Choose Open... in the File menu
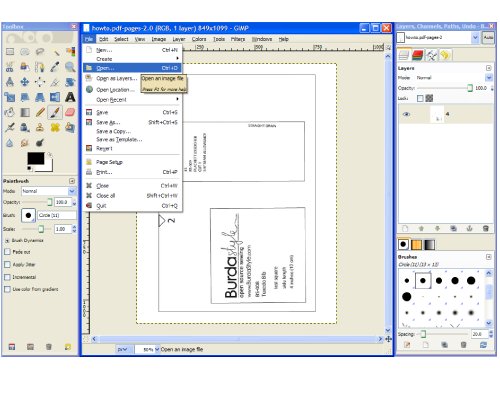Viewport: 500px width, 404px height. 133,68
